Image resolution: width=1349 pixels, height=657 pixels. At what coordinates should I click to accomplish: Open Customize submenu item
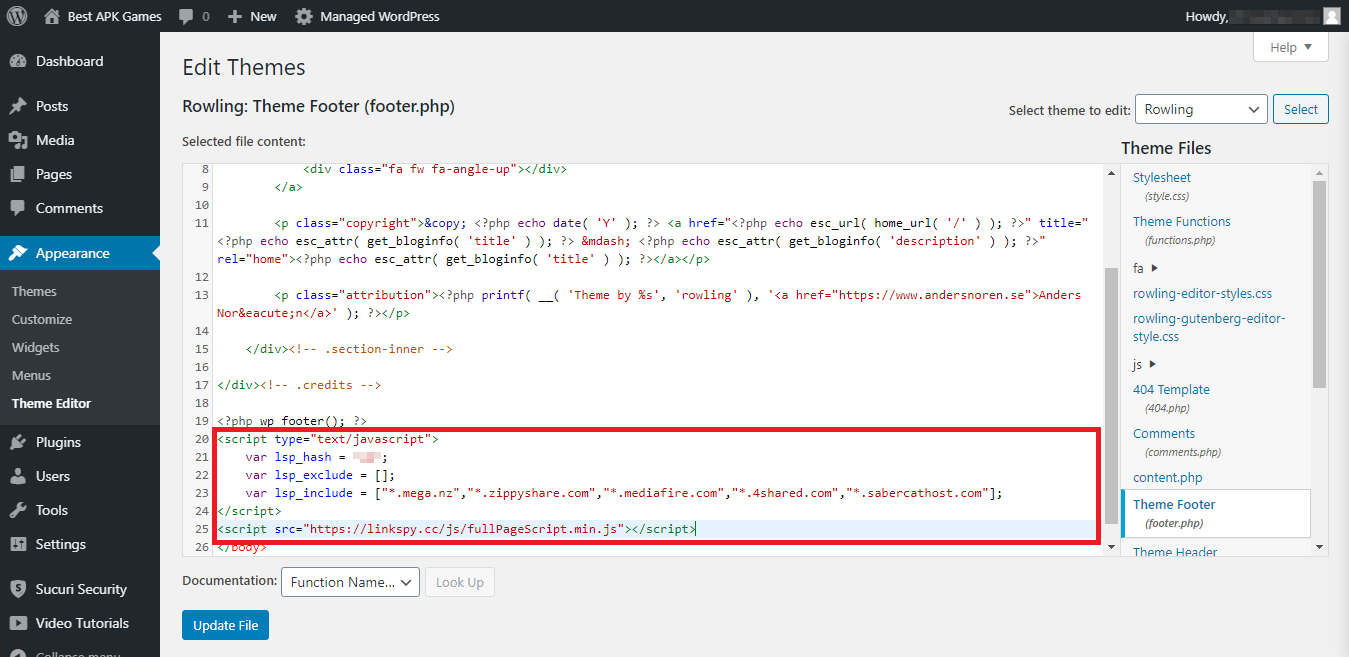(42, 319)
